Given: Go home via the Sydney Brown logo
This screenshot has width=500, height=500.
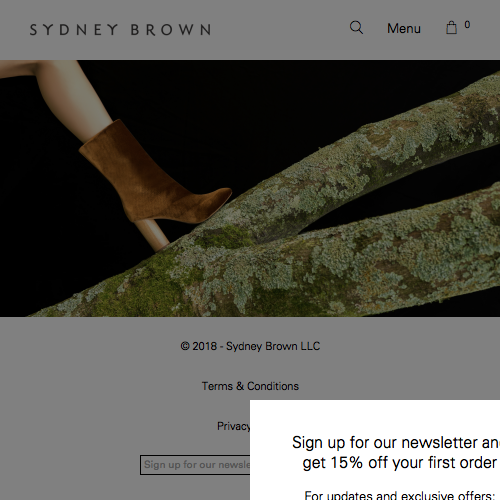Looking at the screenshot, I should click(x=120, y=30).
